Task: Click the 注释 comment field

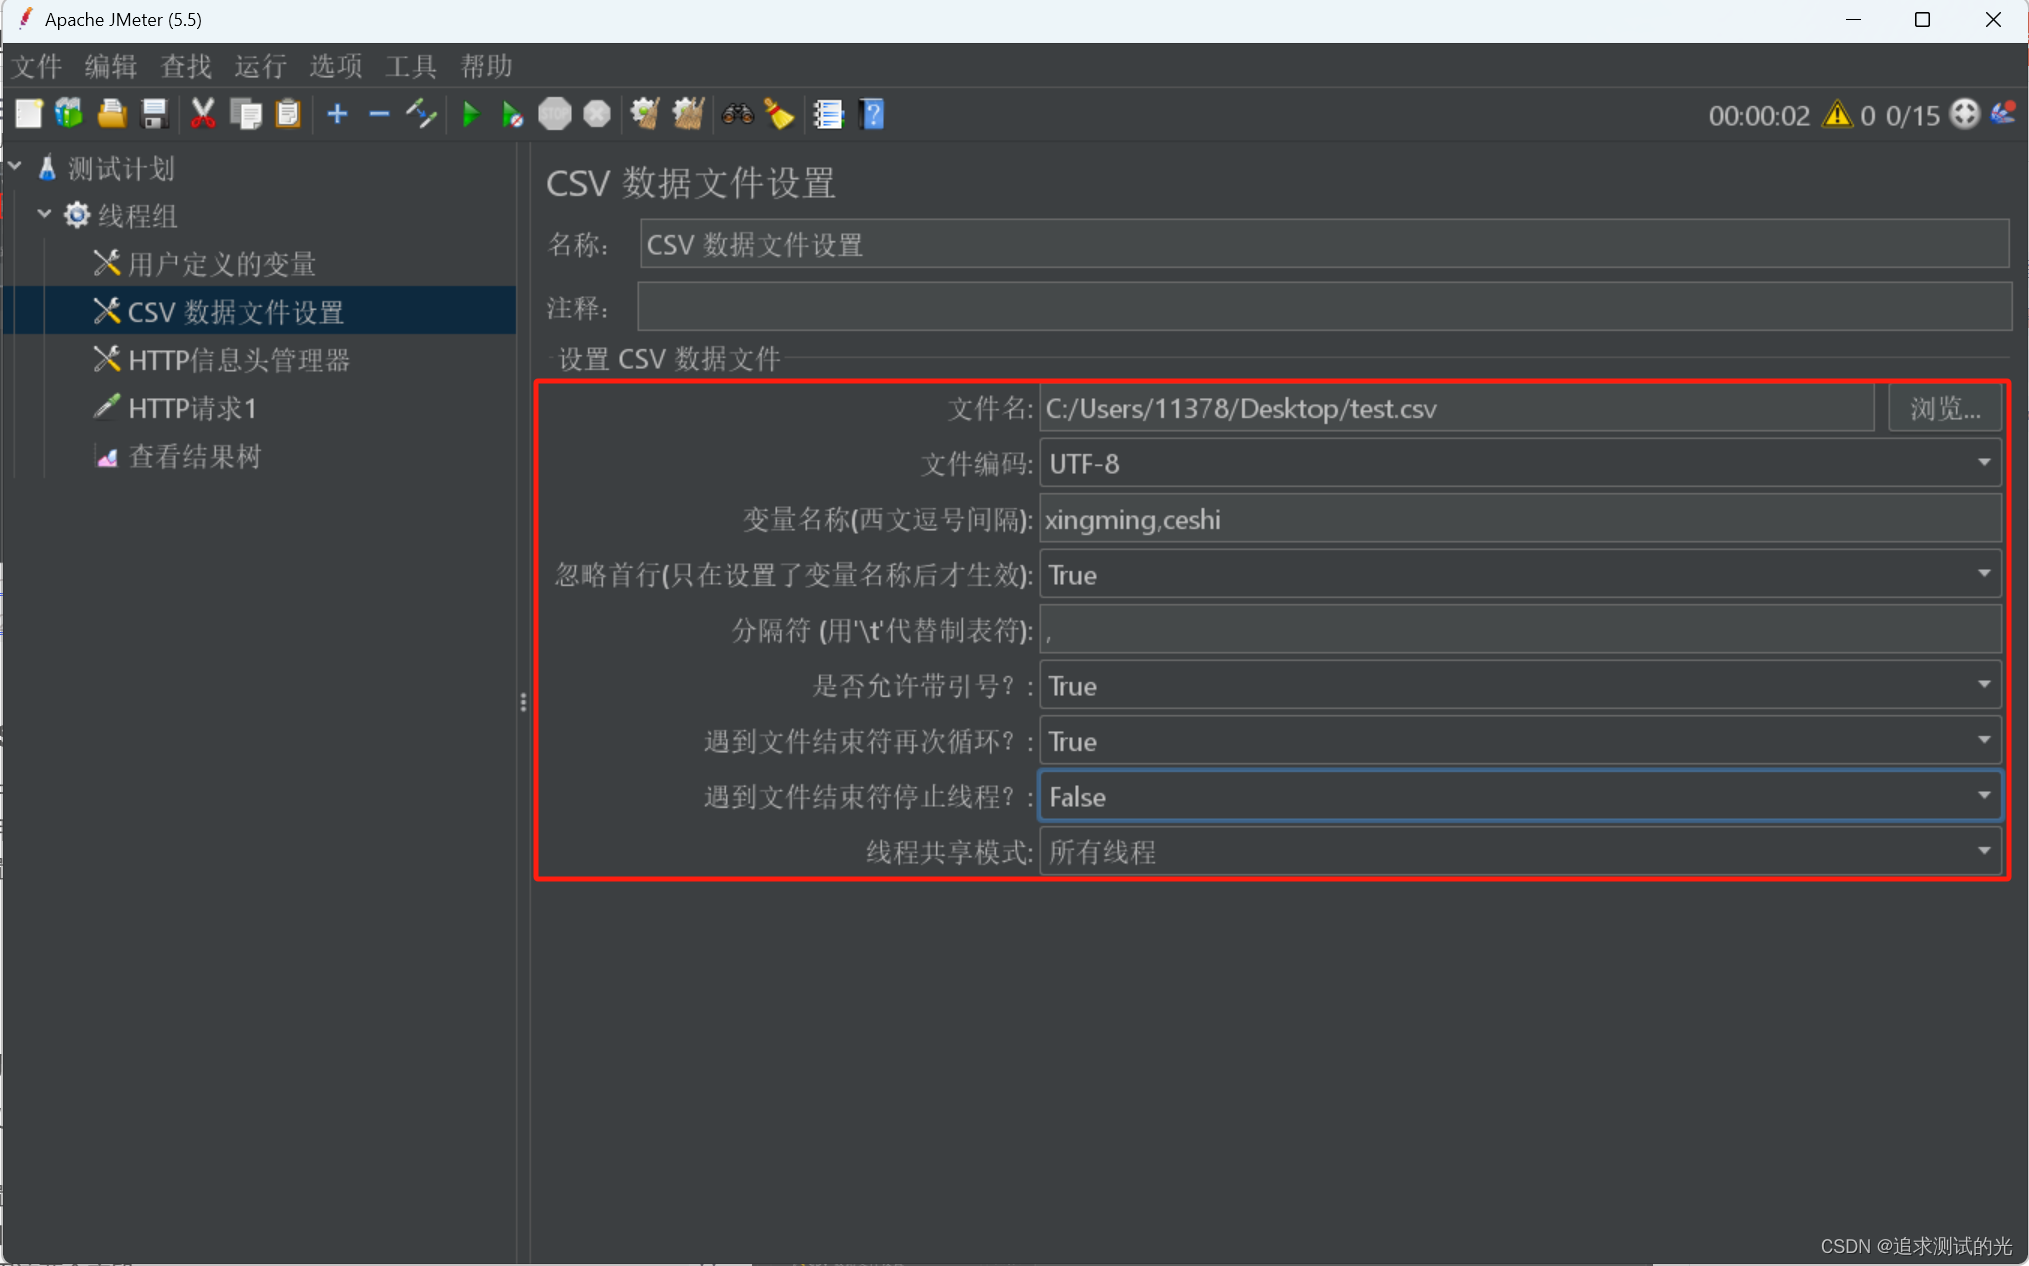Action: pyautogui.click(x=1324, y=307)
